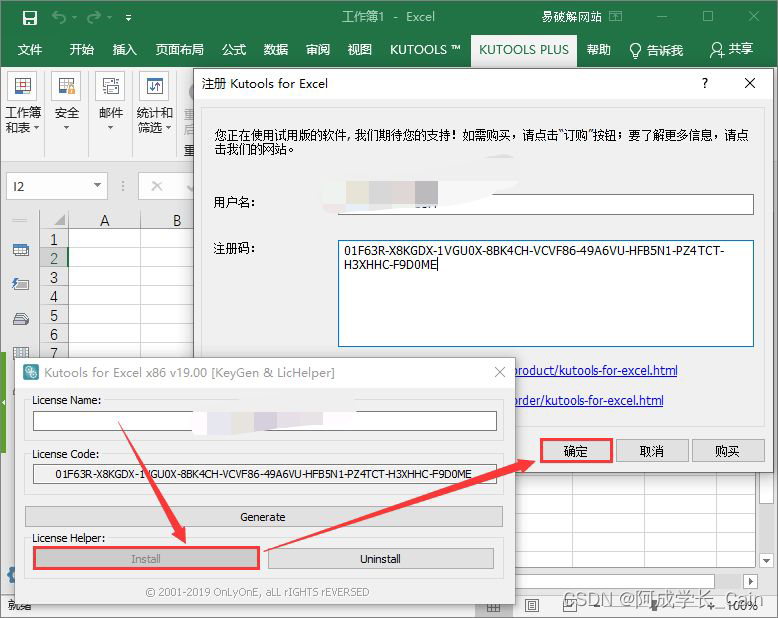Switch to the 审阅 ribbon tab
The height and width of the screenshot is (618, 778).
pos(318,50)
